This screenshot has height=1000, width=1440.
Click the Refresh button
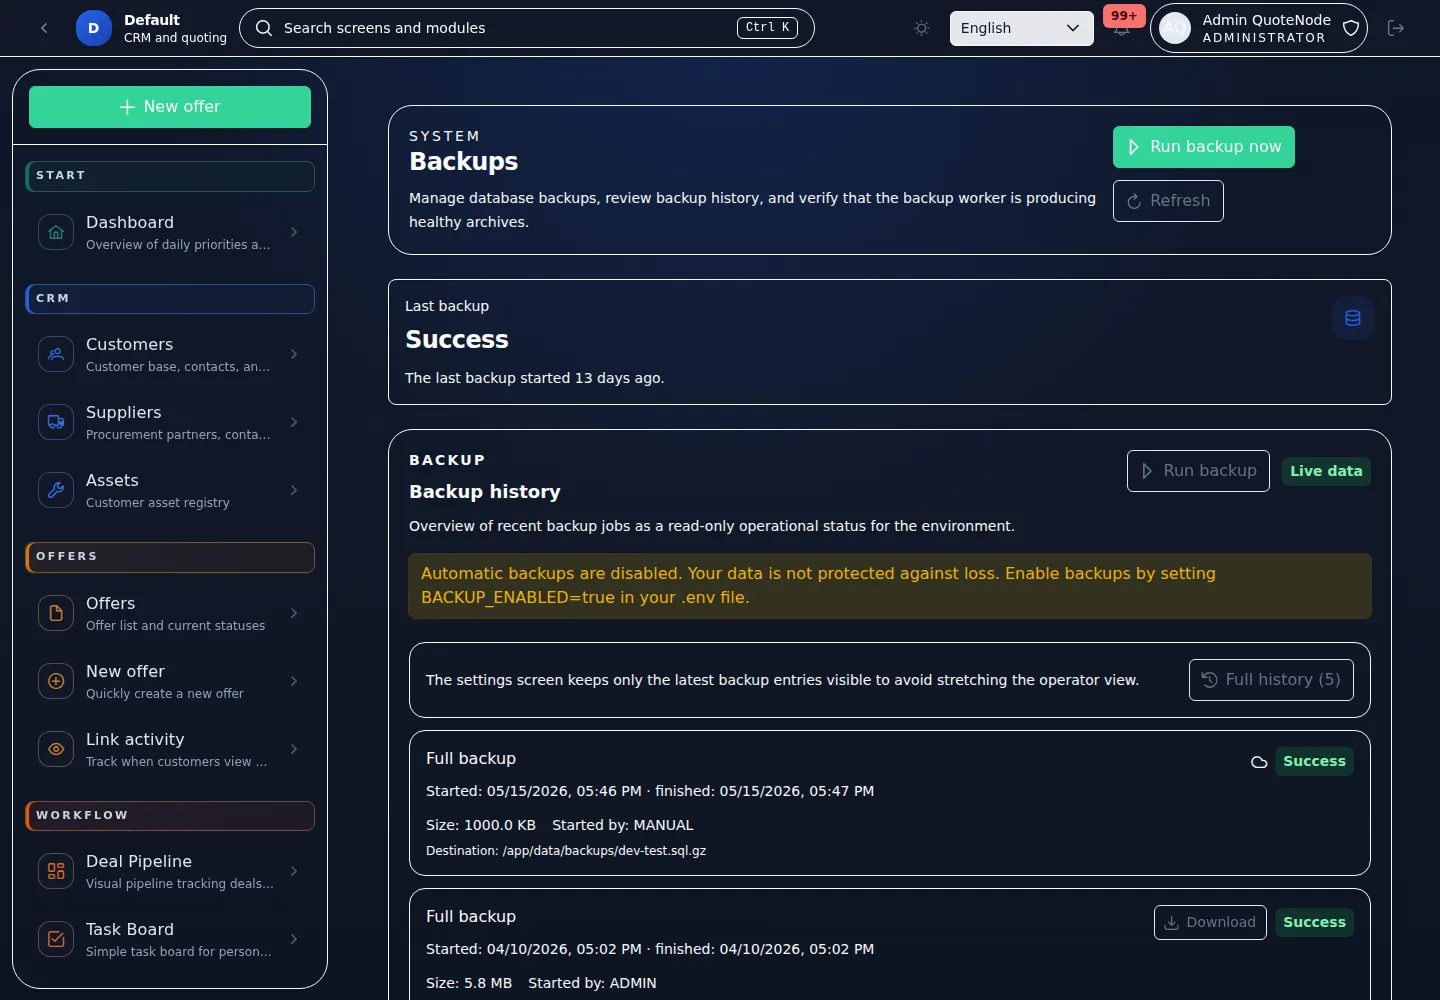[x=1168, y=201]
